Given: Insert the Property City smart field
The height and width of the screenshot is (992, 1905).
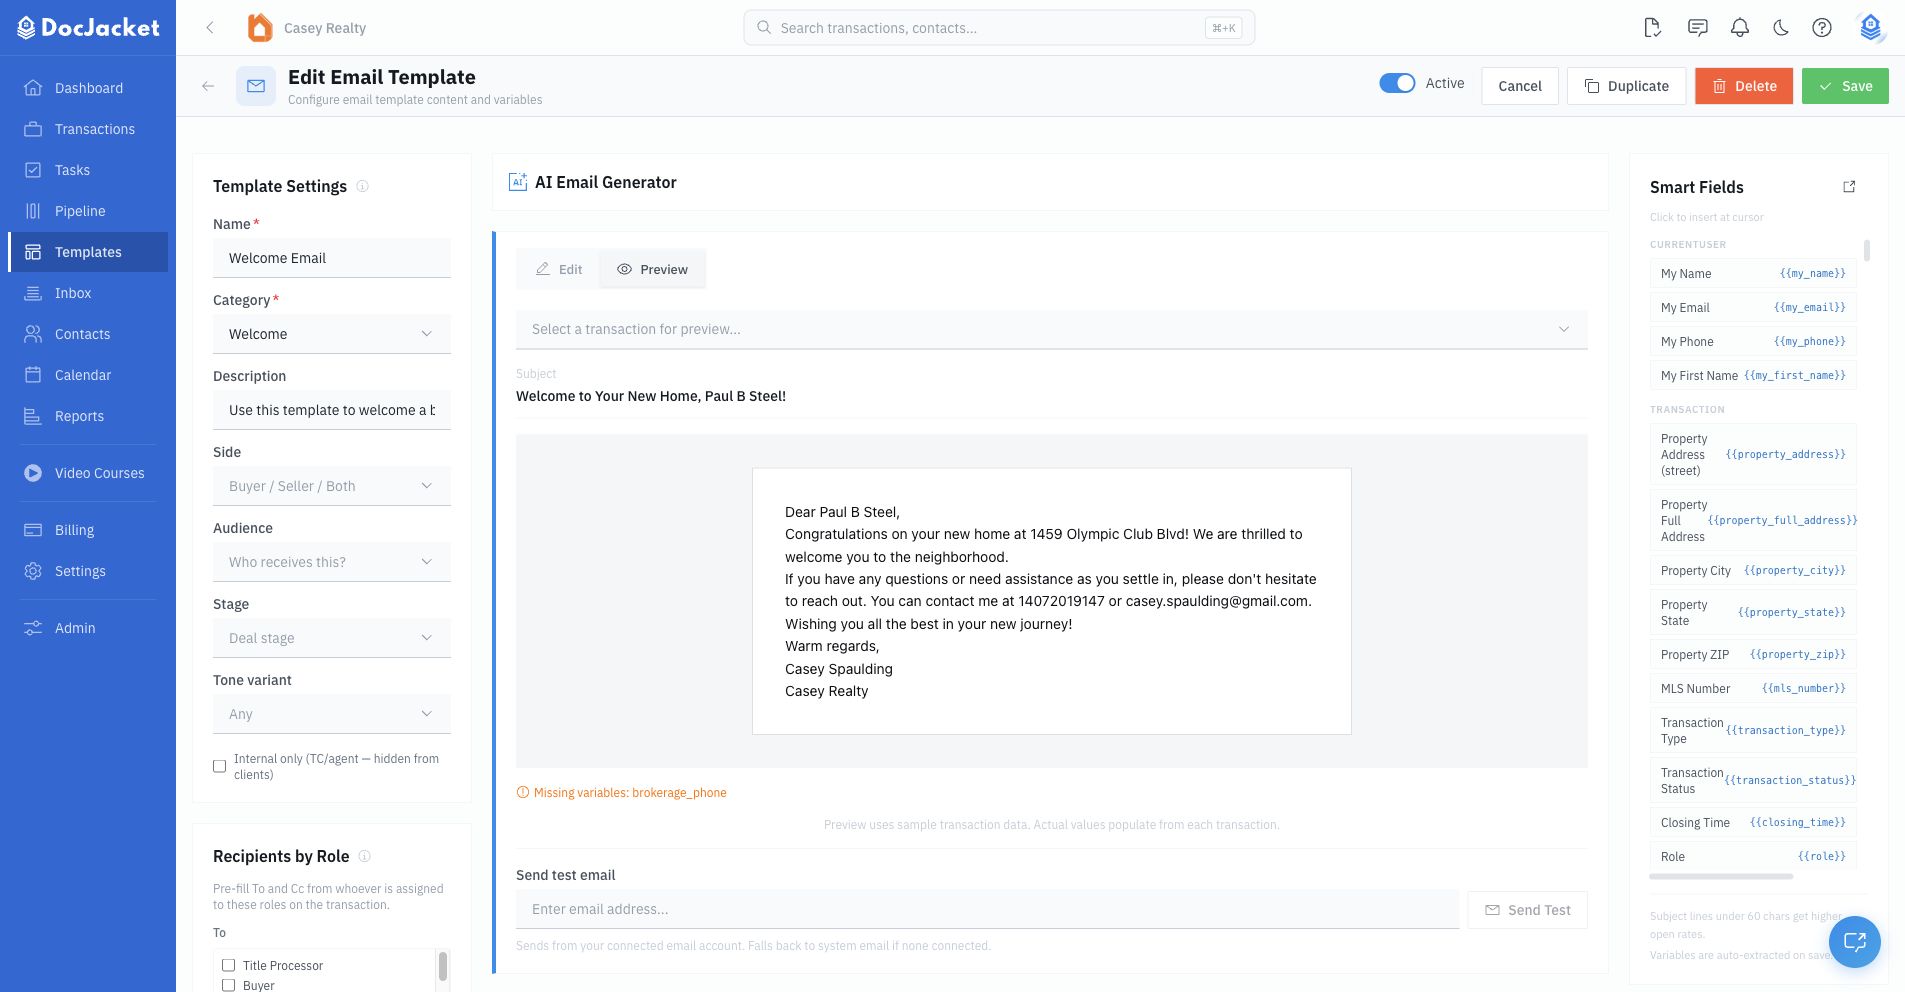Looking at the screenshot, I should [x=1753, y=570].
